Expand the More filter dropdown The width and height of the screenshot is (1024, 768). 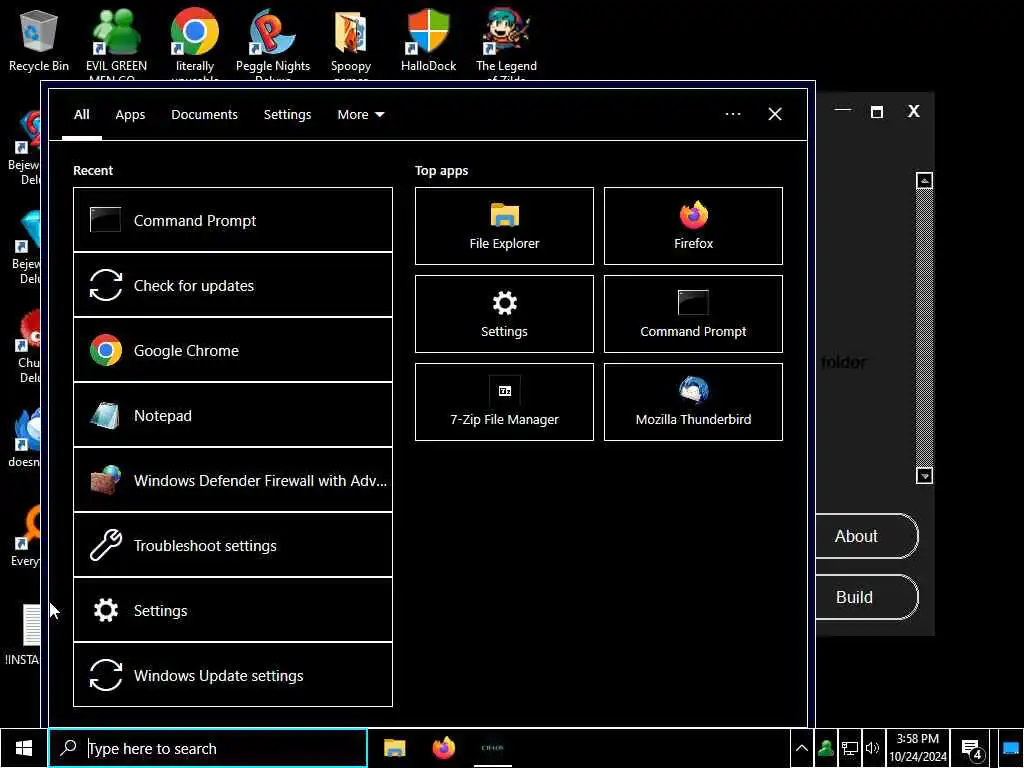[360, 114]
